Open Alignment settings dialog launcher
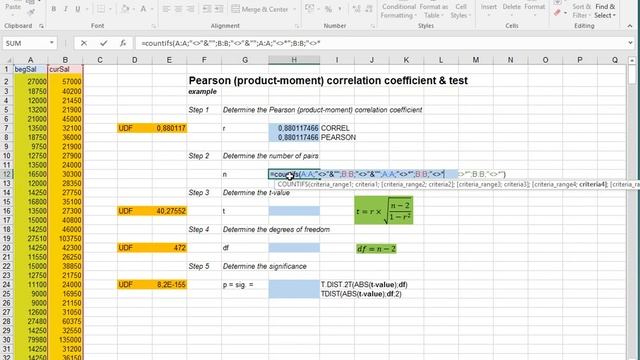 pos(297,26)
